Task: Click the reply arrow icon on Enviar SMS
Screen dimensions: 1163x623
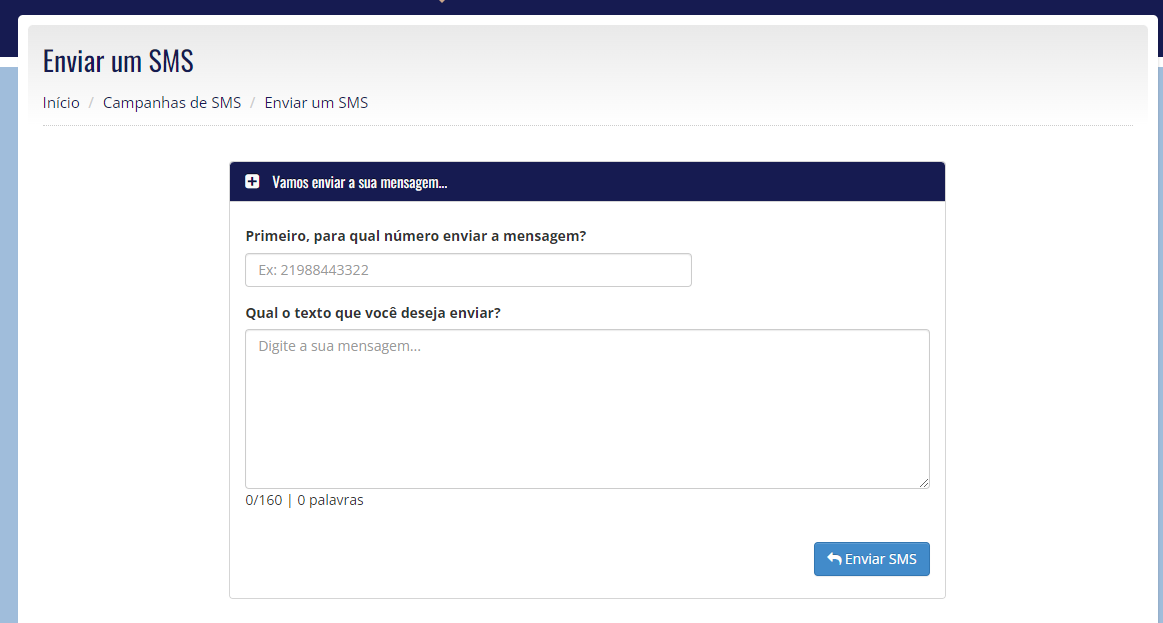Action: pos(834,558)
